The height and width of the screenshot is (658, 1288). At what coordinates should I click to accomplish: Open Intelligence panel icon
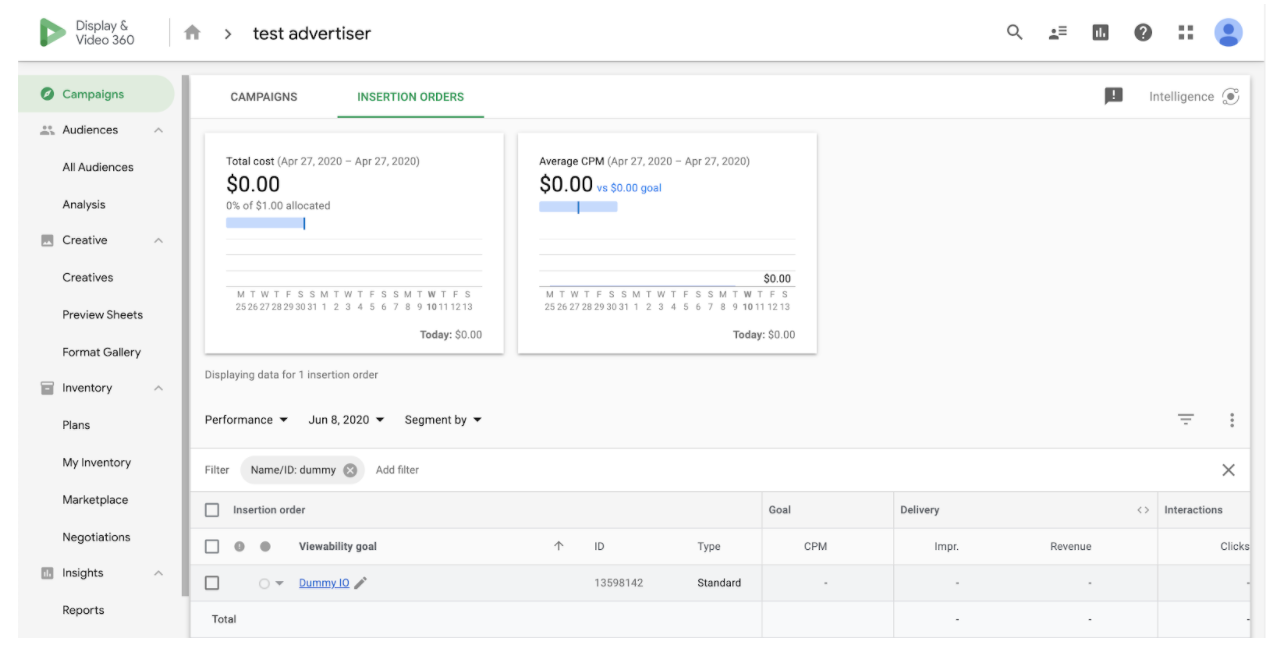click(1231, 97)
